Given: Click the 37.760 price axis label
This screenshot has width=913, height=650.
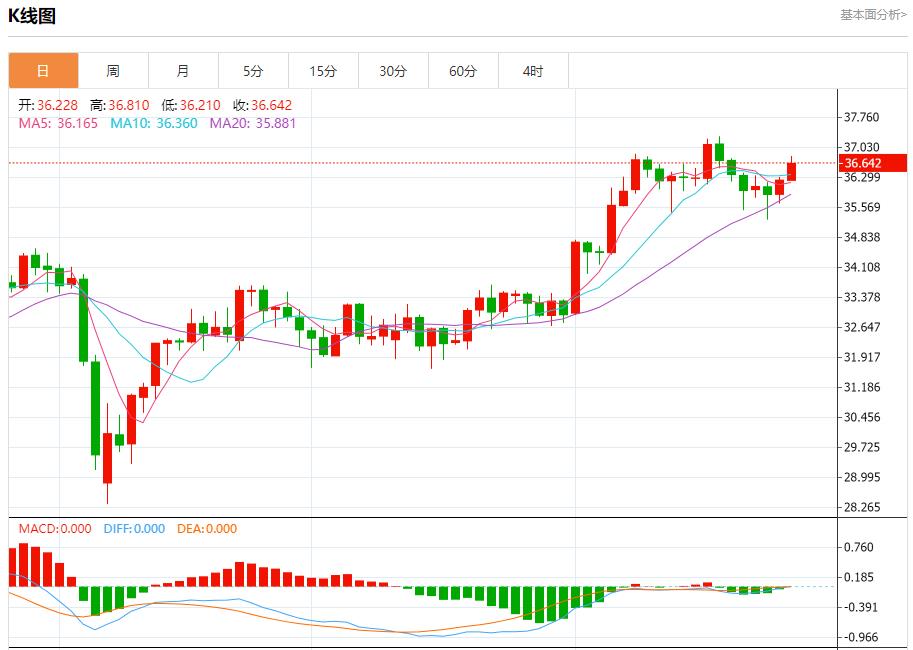Looking at the screenshot, I should 861,117.
